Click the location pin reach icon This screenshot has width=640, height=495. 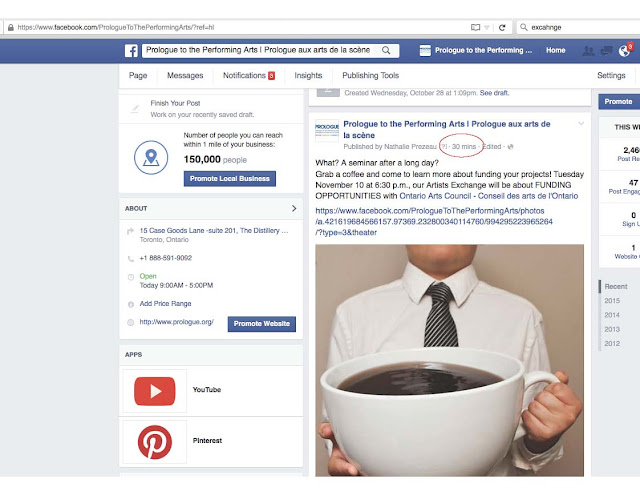(151, 158)
